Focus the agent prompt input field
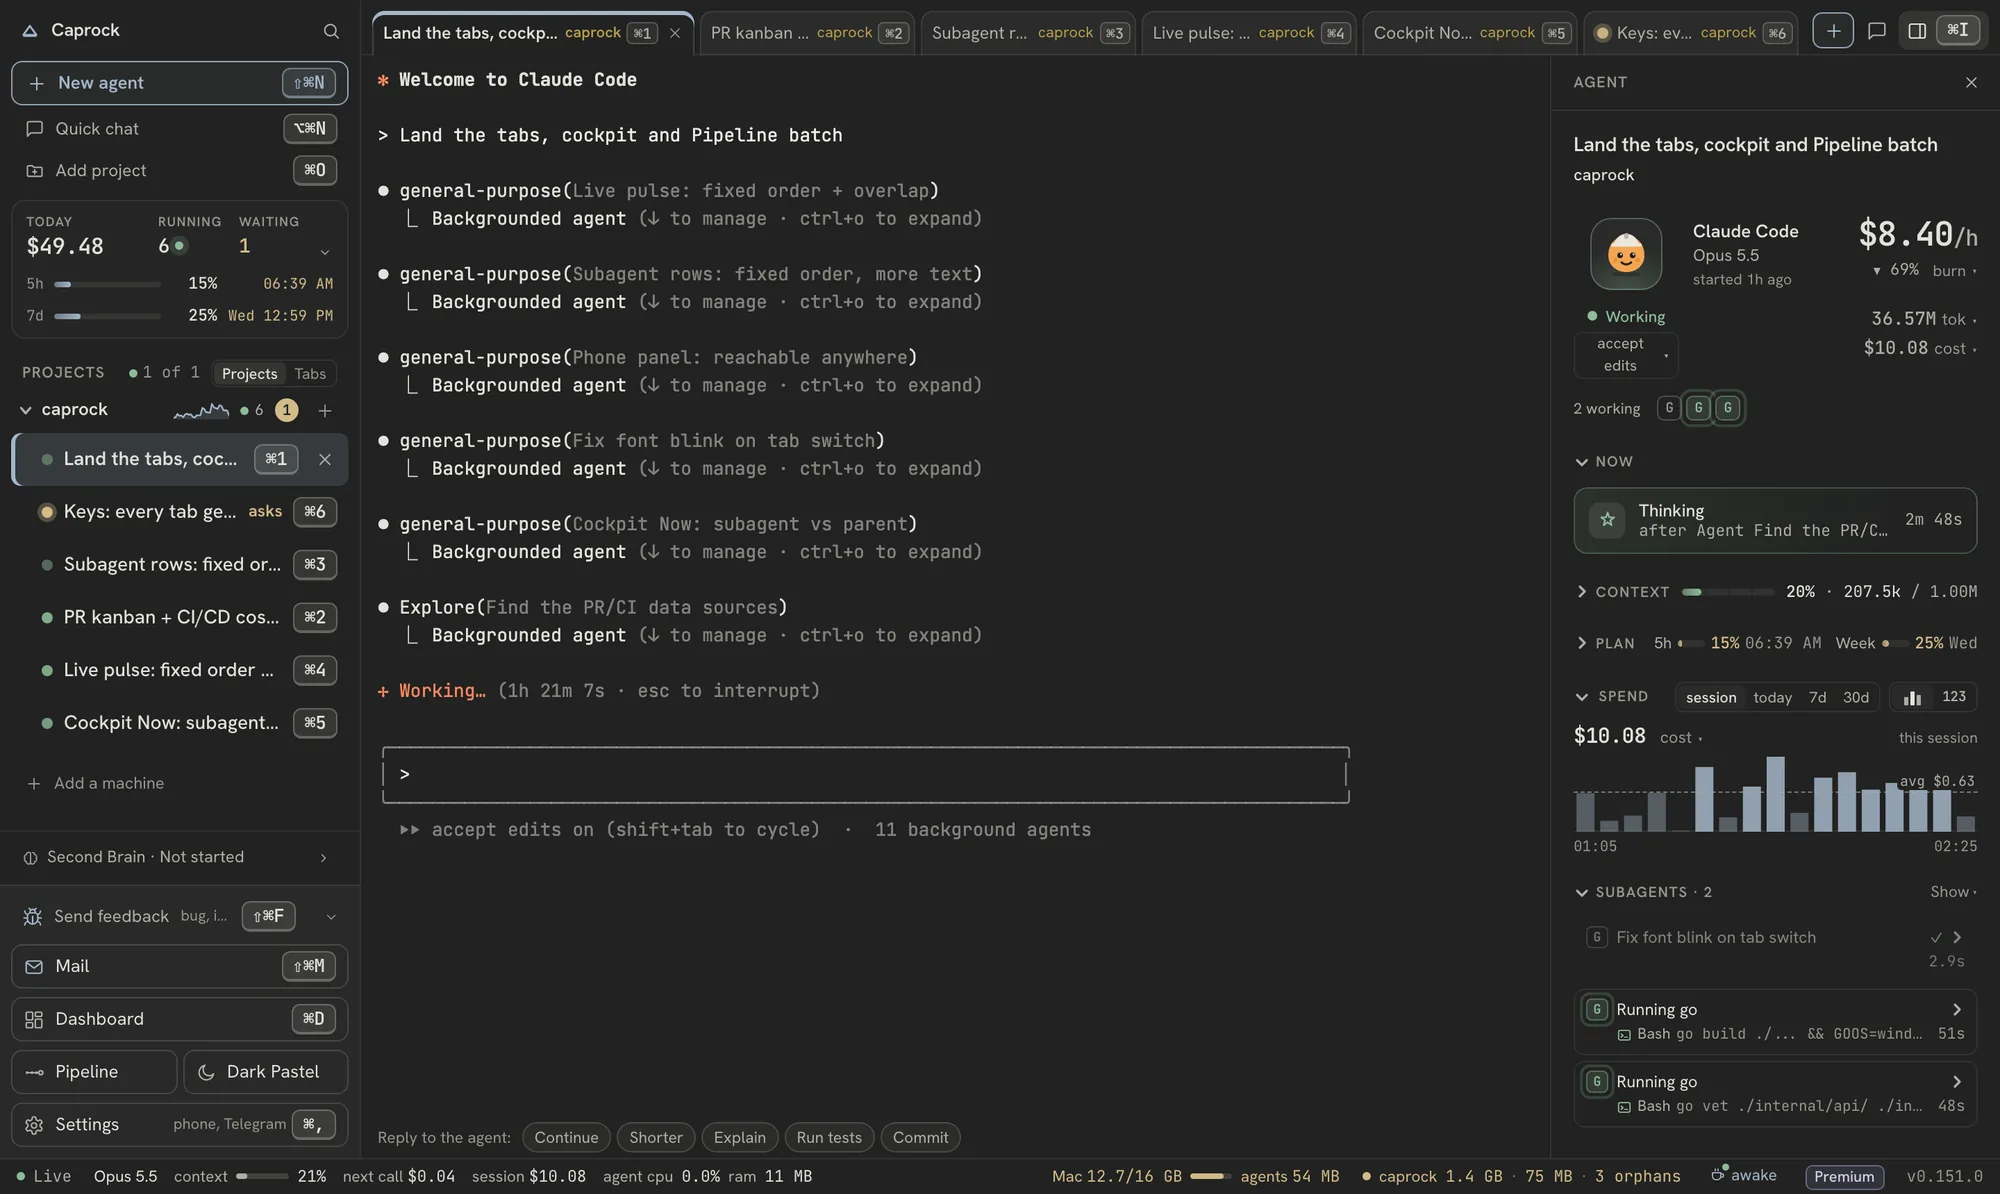The image size is (2000, 1194). (x=866, y=774)
